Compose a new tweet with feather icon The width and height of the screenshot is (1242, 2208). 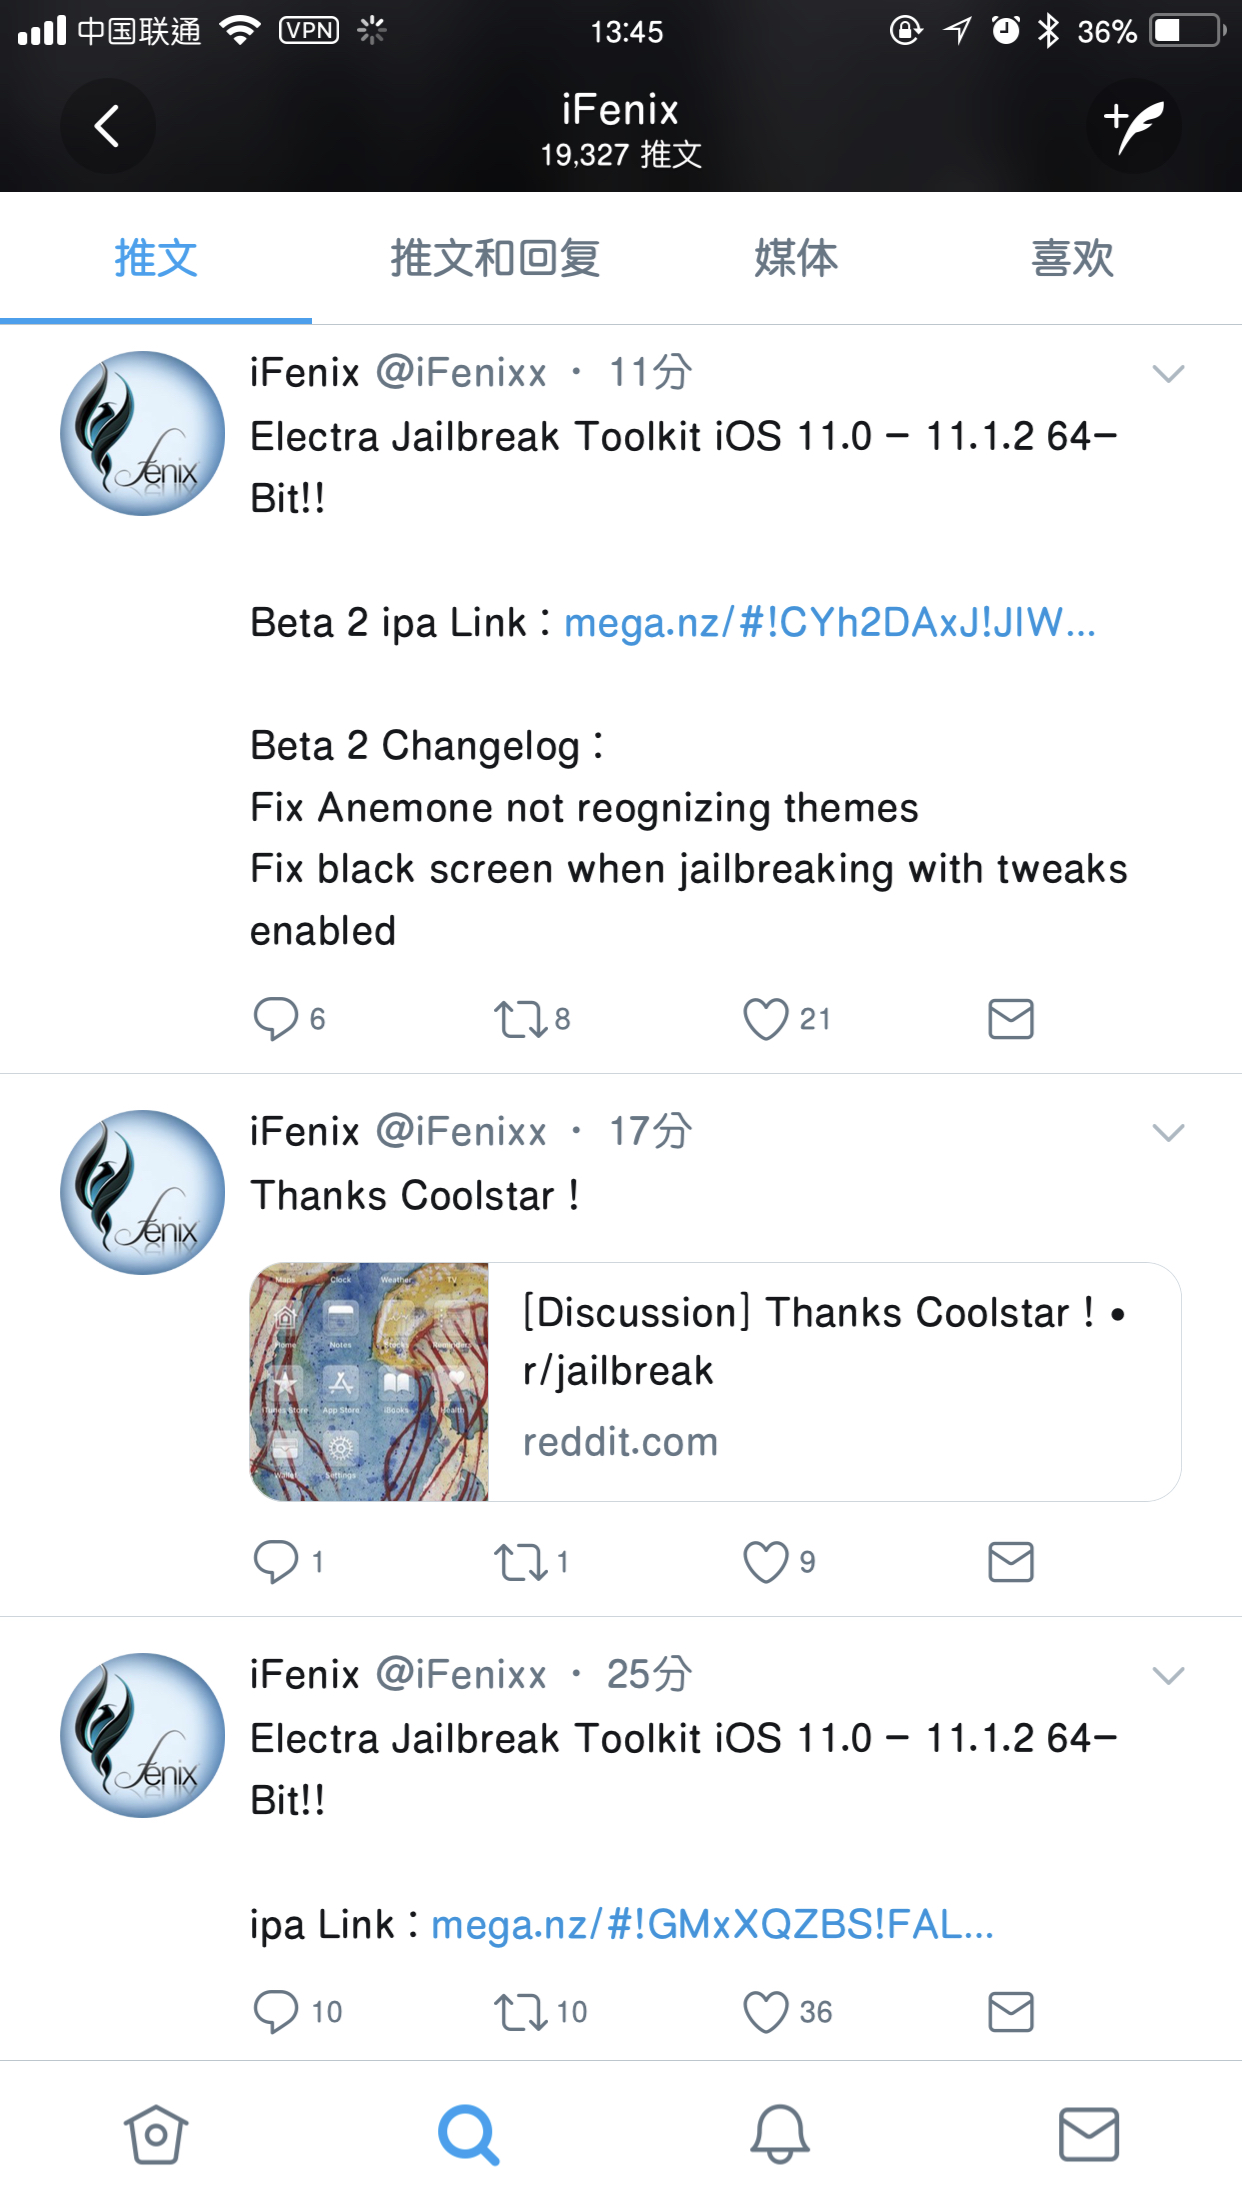[1134, 127]
